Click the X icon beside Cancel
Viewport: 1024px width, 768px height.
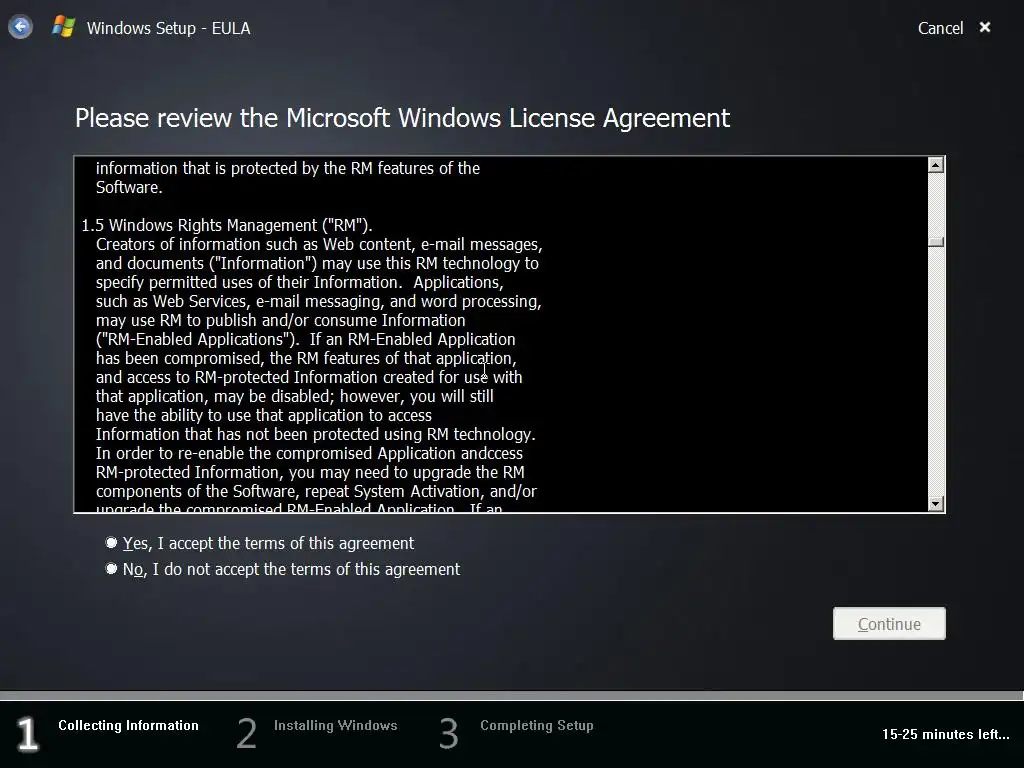[985, 27]
